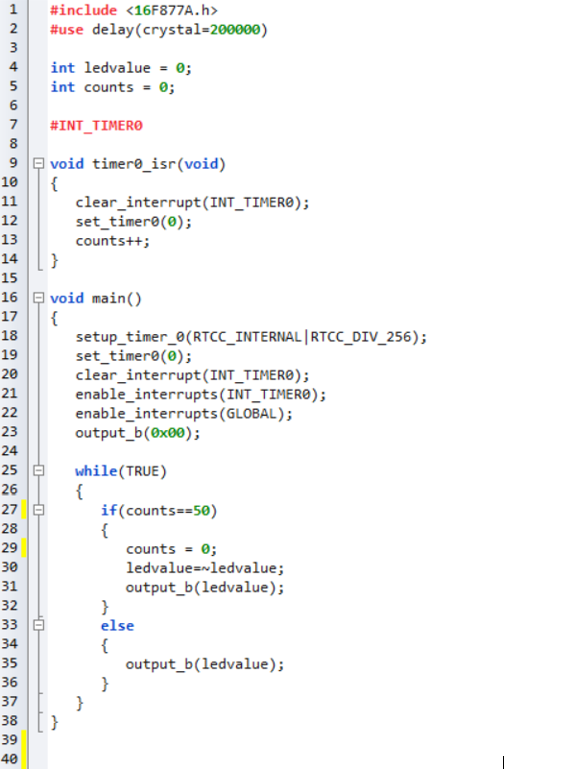Image resolution: width=561 pixels, height=769 pixels.
Task: Click the #include <16F877A.h> line
Action: point(133,10)
